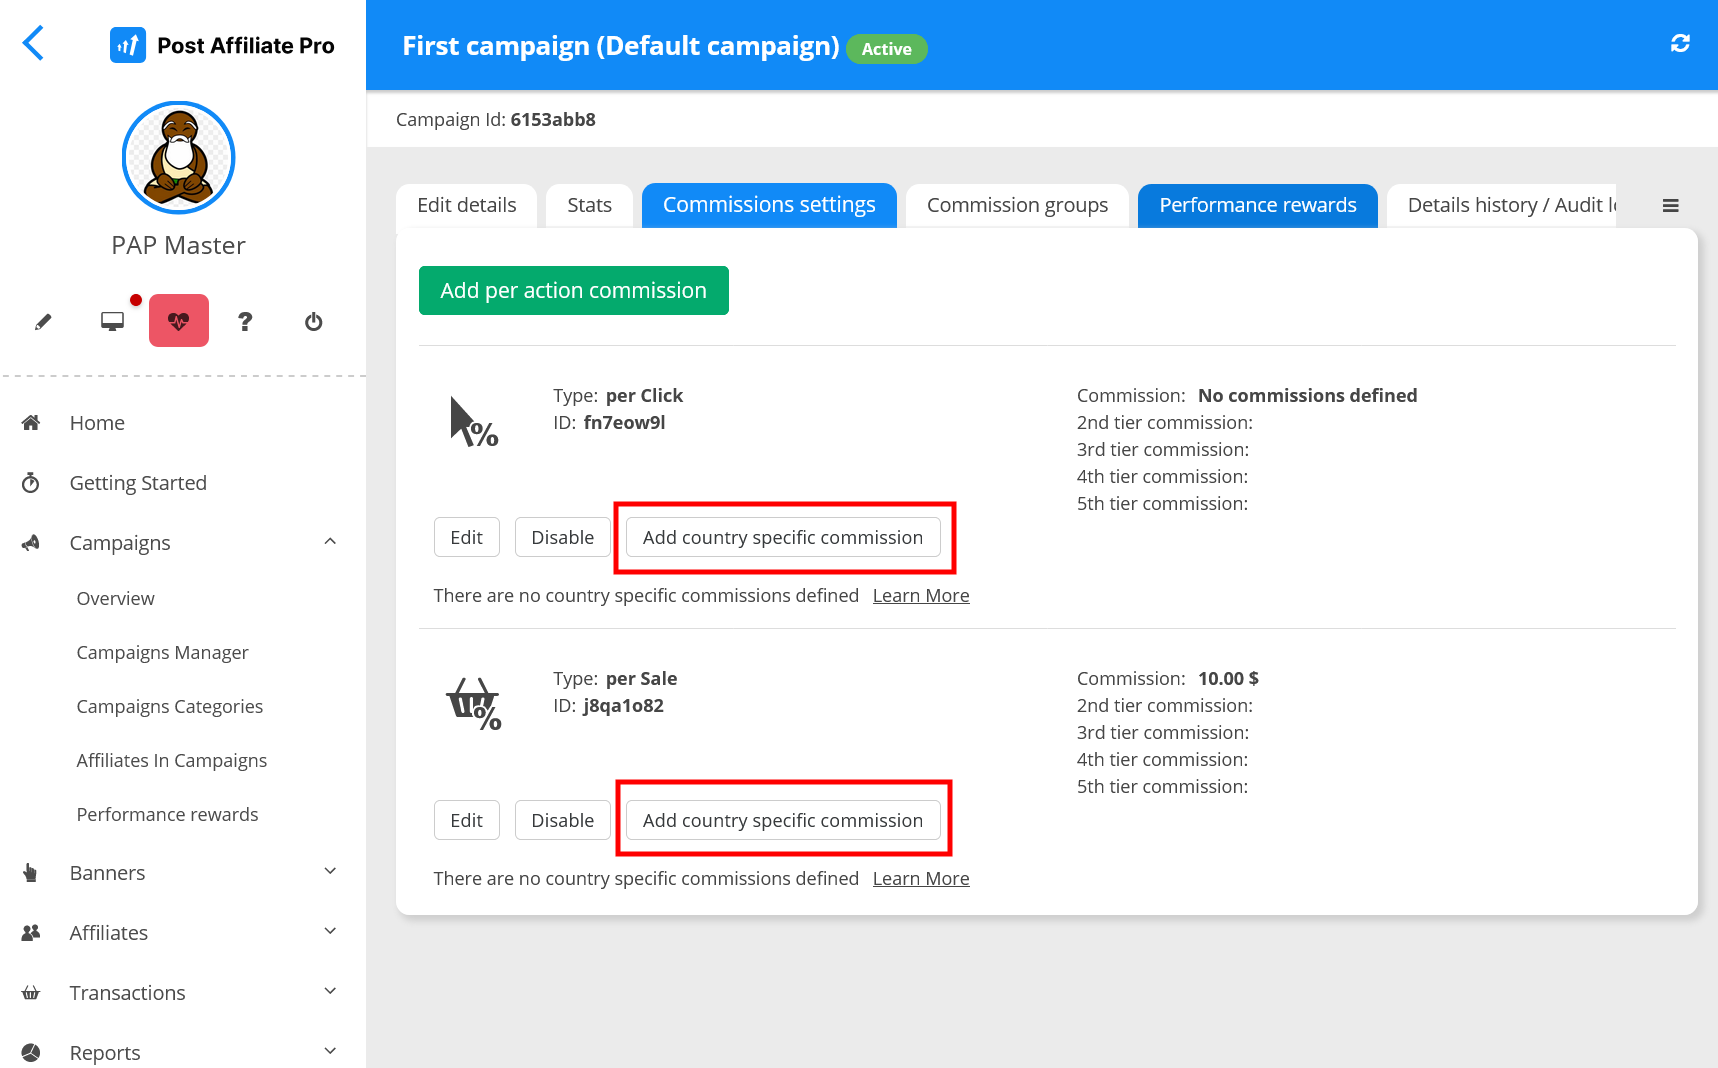Click the power logout icon
Viewport: 1718px width, 1068px height.
(313, 322)
